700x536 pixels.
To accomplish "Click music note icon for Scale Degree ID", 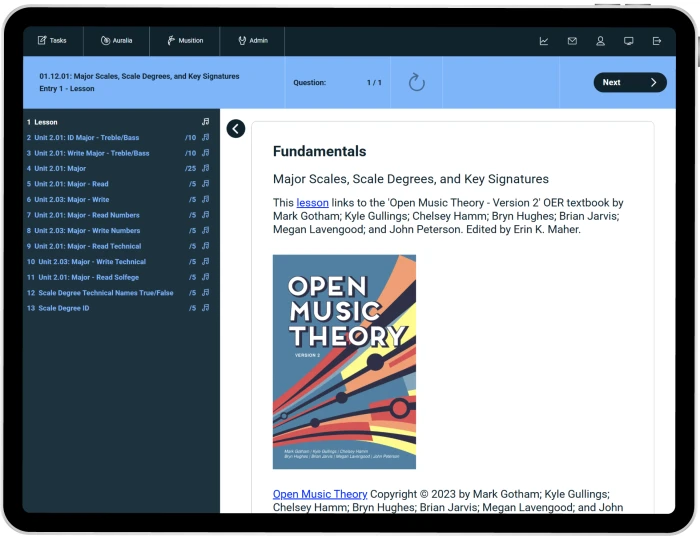I will pyautogui.click(x=205, y=308).
